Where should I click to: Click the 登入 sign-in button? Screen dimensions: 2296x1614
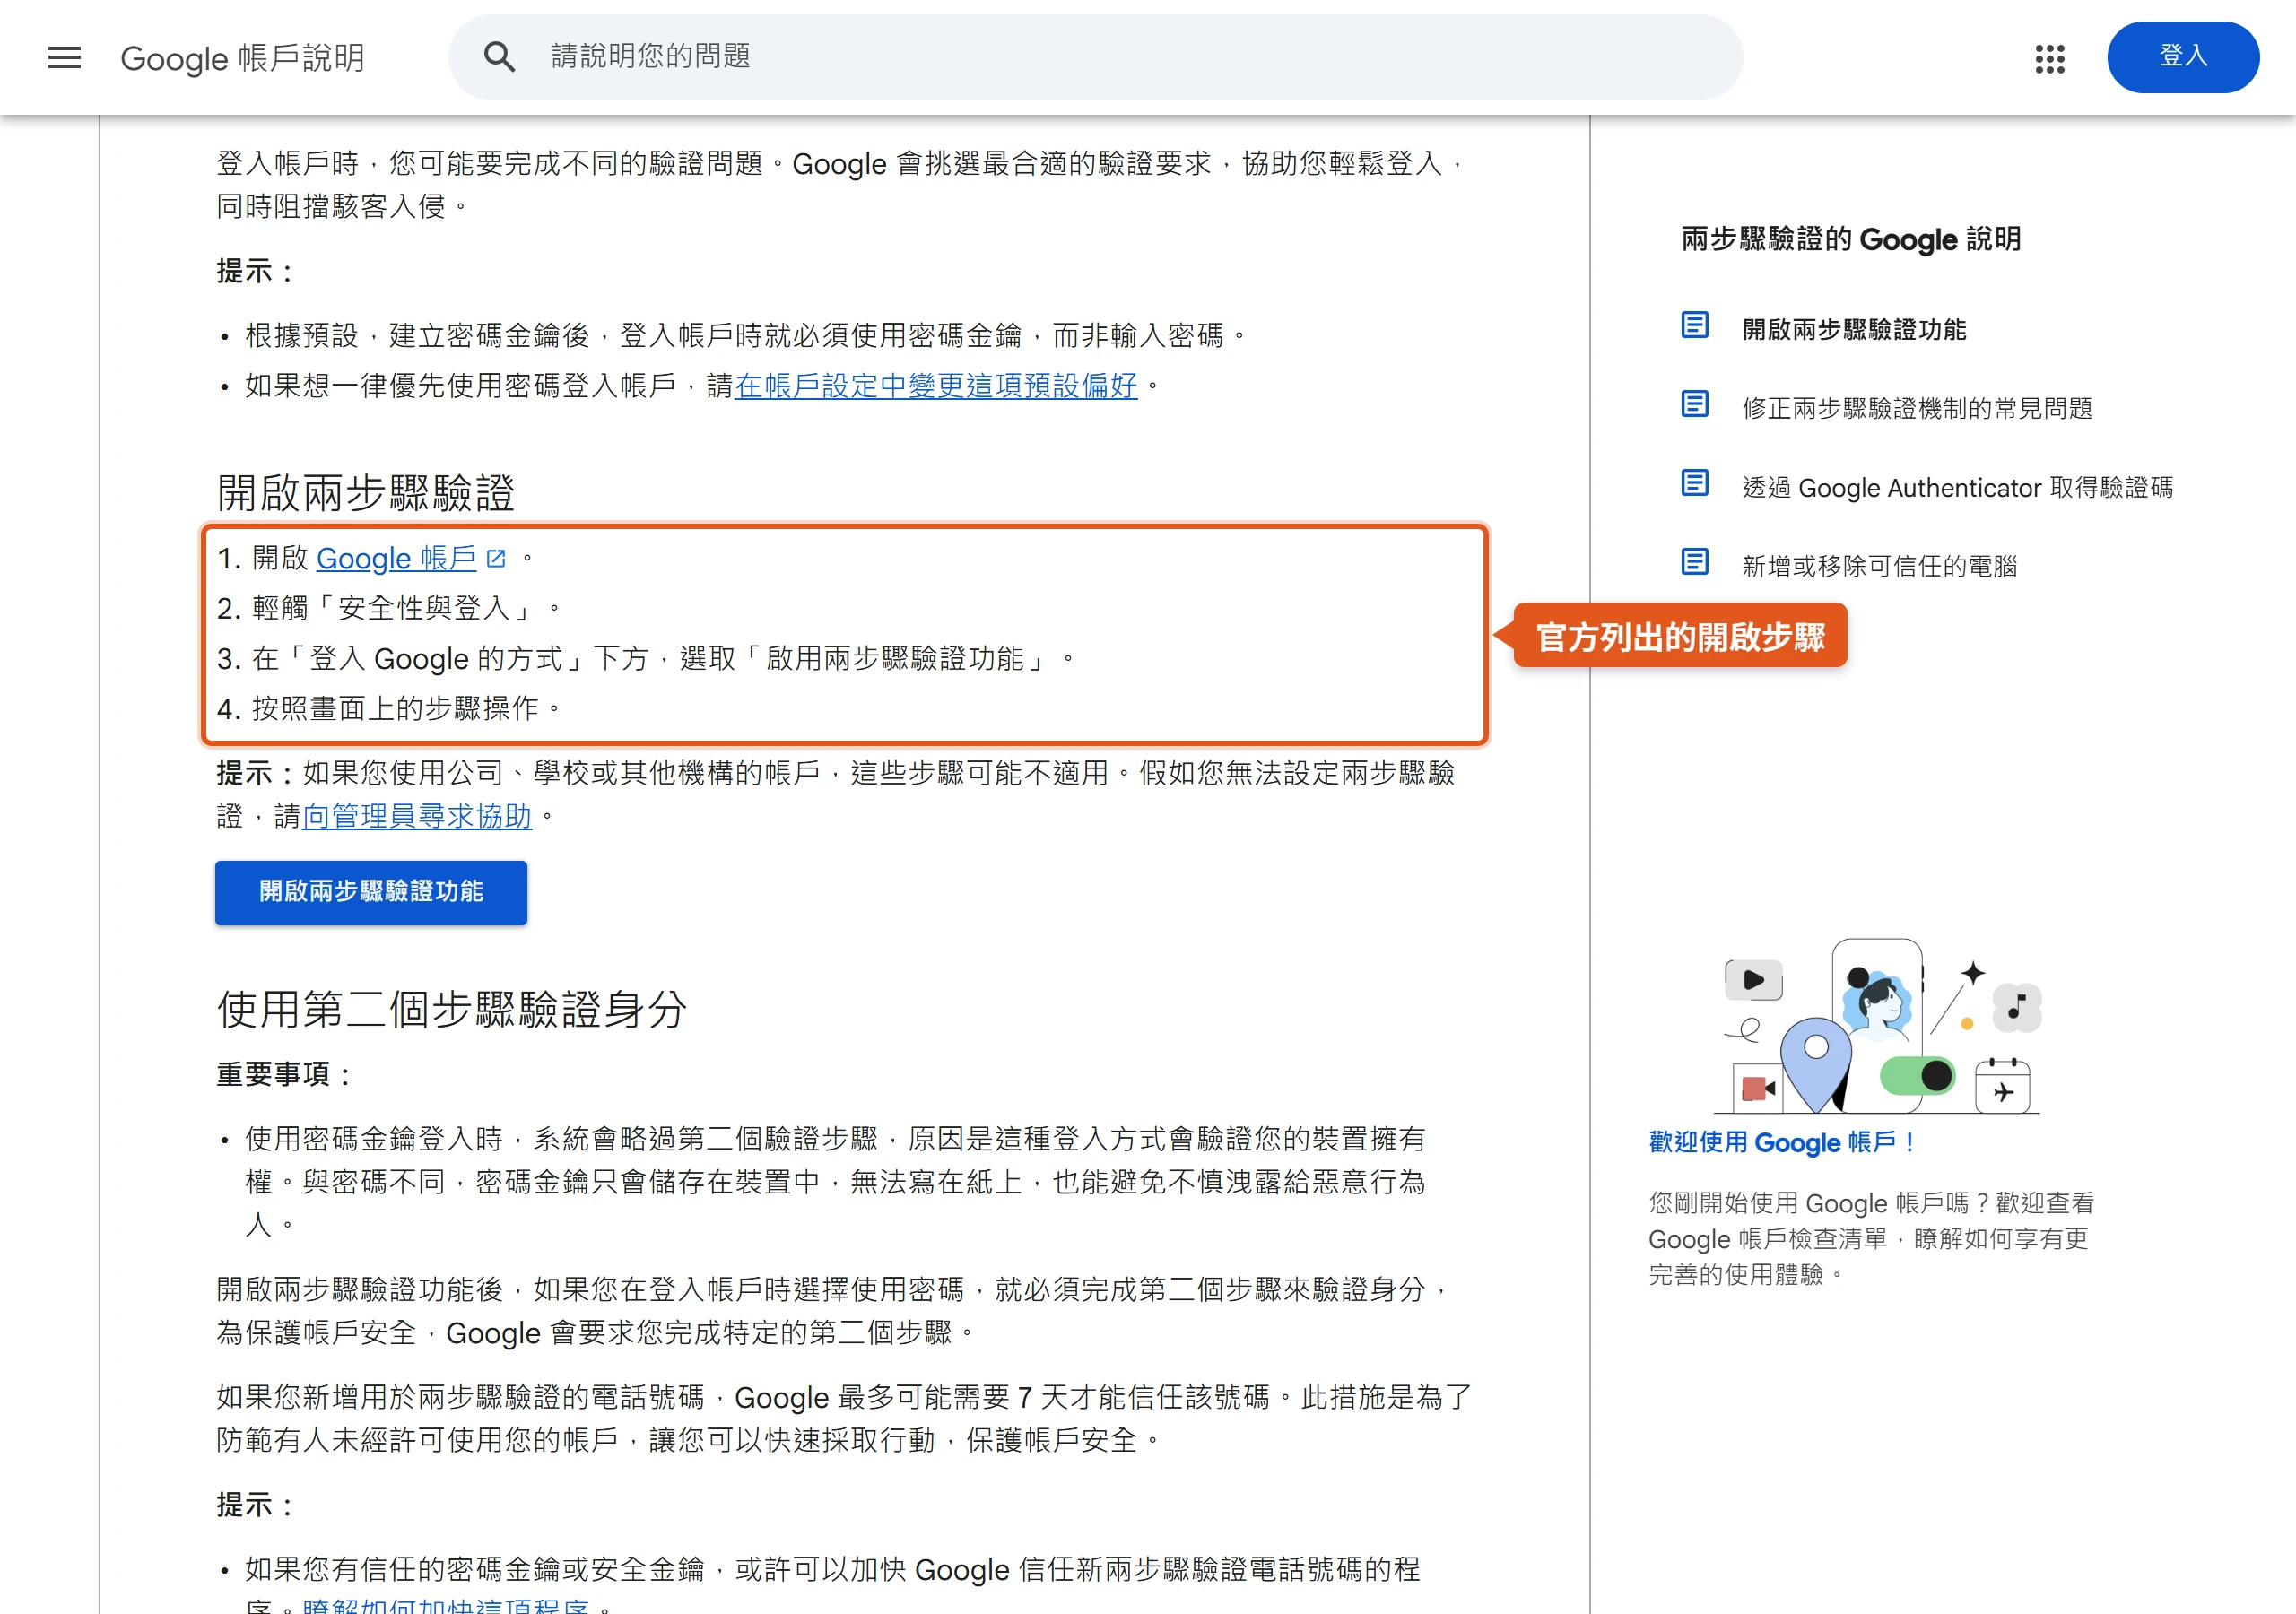coord(2182,57)
